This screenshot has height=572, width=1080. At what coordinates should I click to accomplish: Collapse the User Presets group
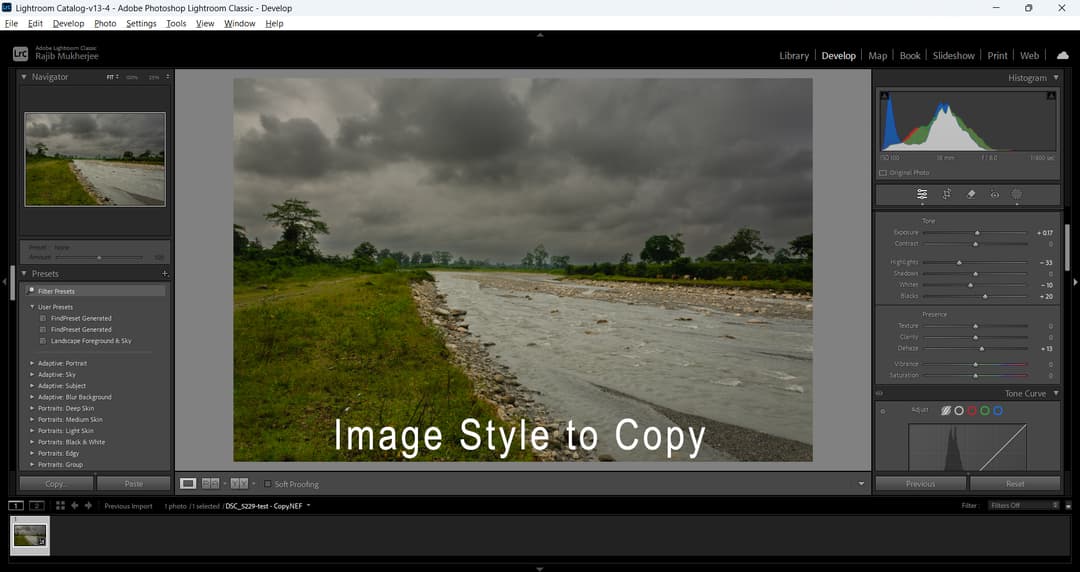[x=32, y=307]
